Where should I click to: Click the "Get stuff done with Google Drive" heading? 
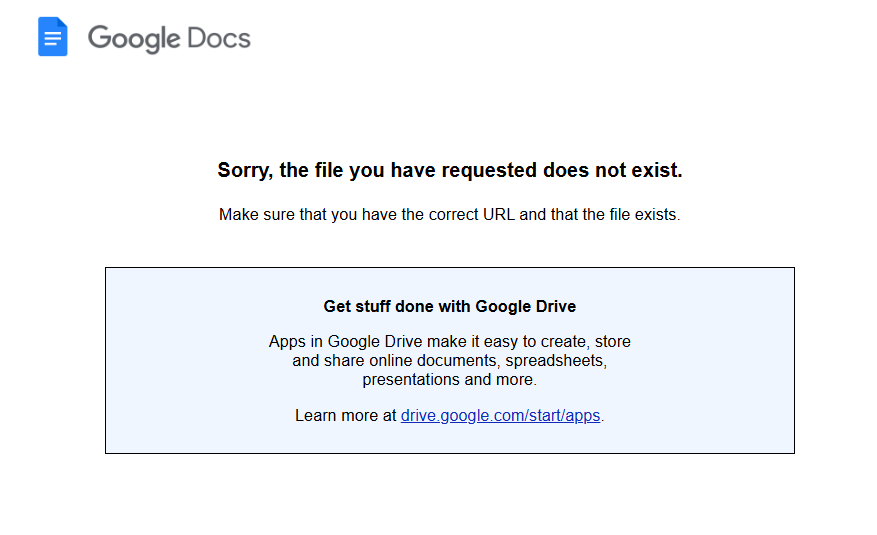coord(449,306)
